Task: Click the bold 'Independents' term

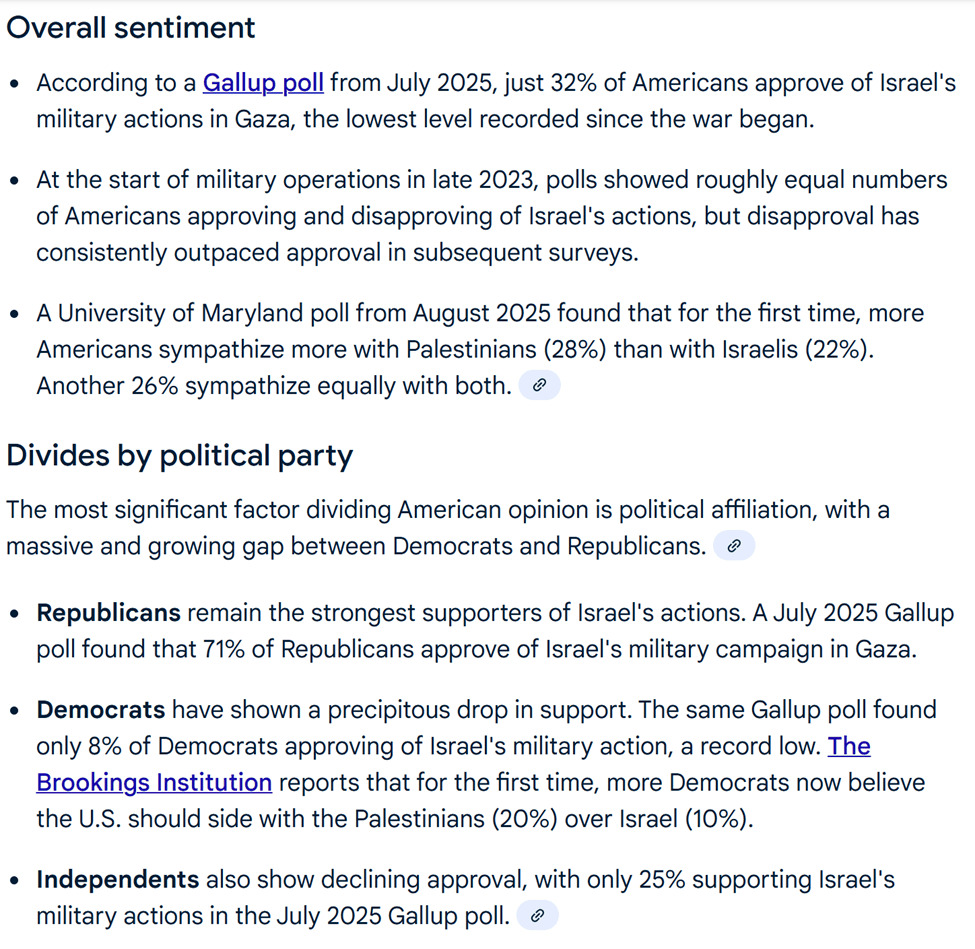Action: (x=118, y=879)
